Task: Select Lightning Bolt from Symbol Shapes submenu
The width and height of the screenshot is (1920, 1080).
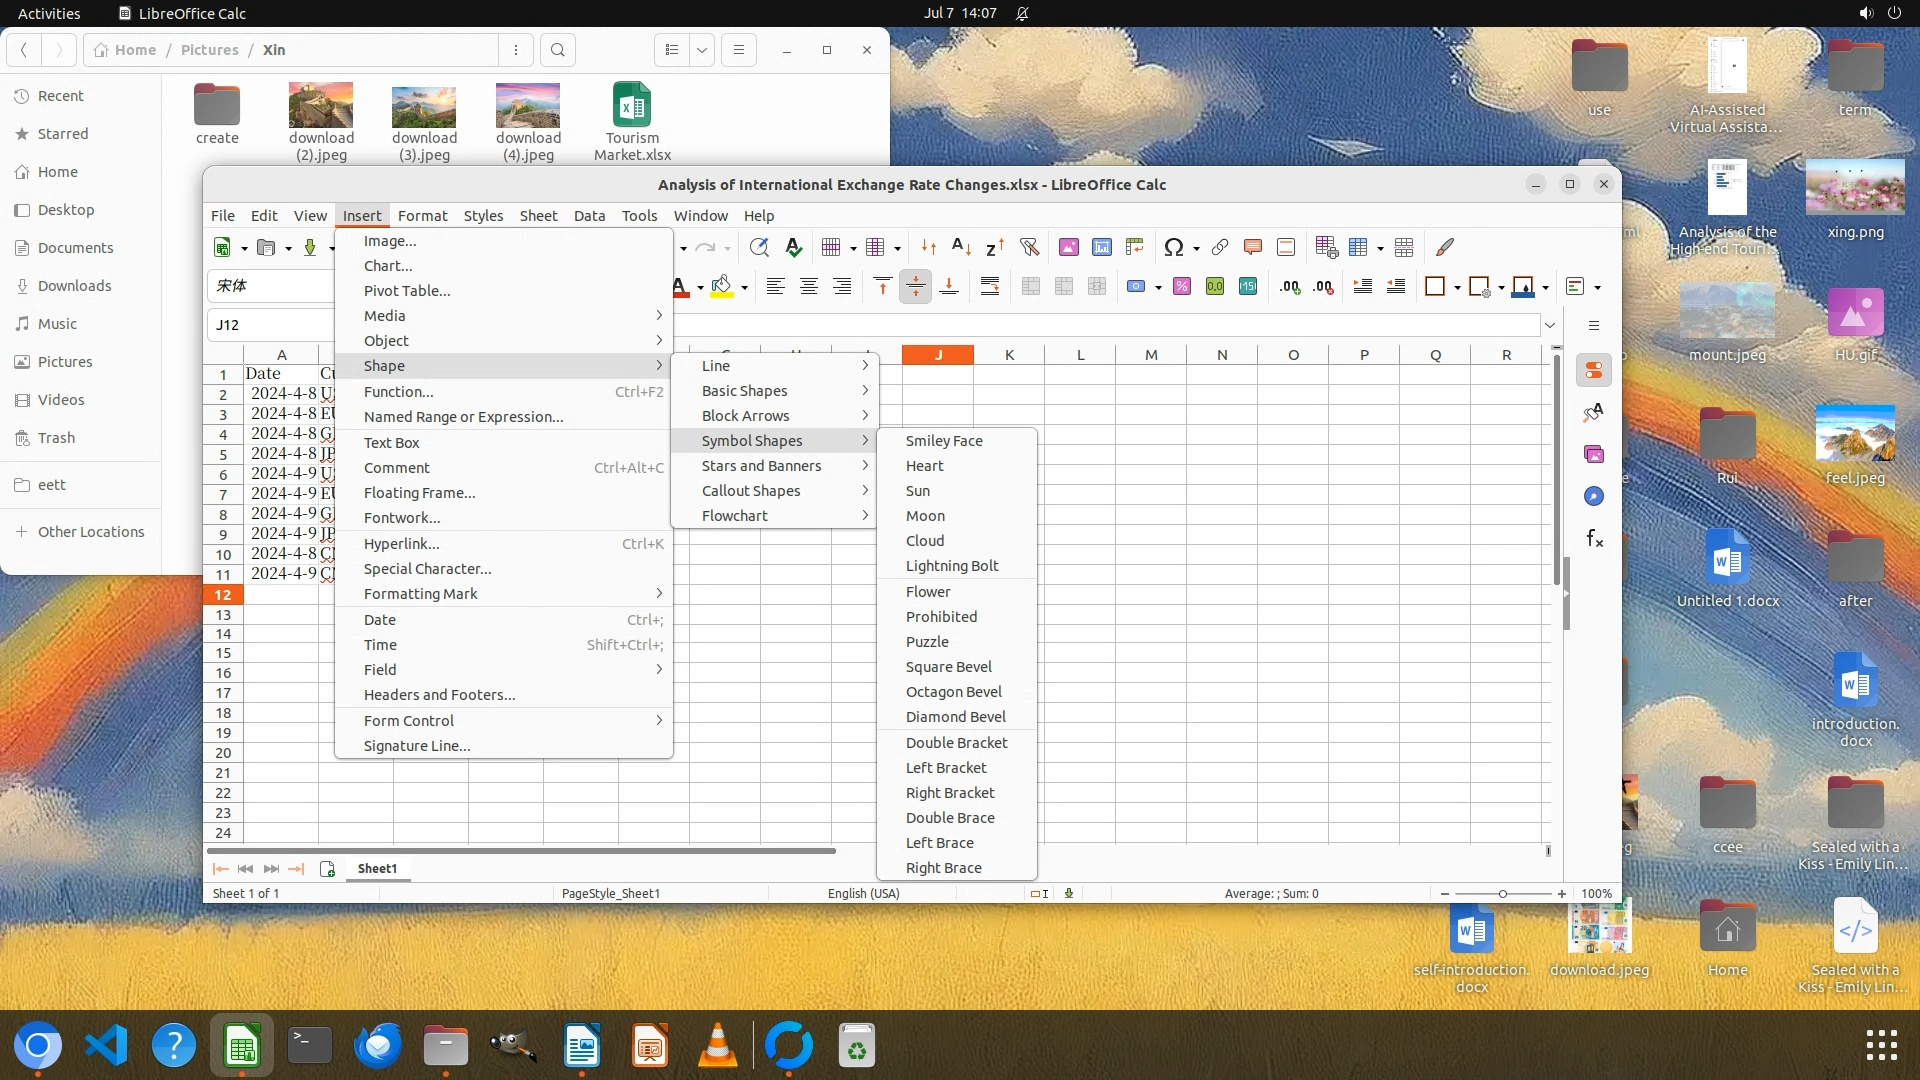Action: click(951, 566)
